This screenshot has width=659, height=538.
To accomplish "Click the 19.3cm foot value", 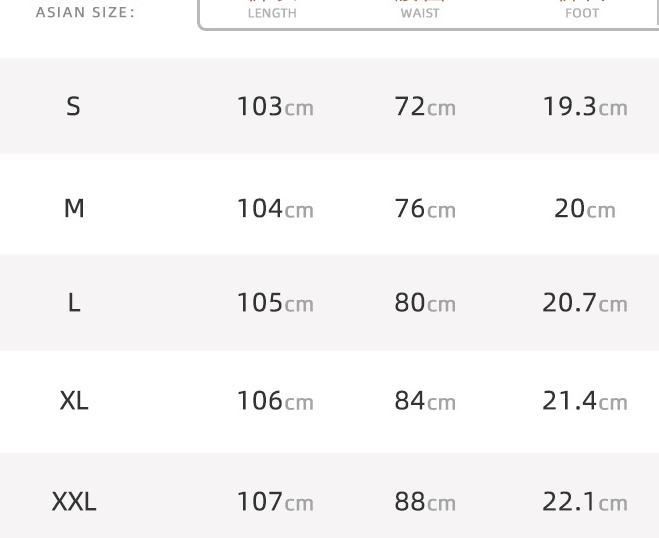I will (x=585, y=106).
